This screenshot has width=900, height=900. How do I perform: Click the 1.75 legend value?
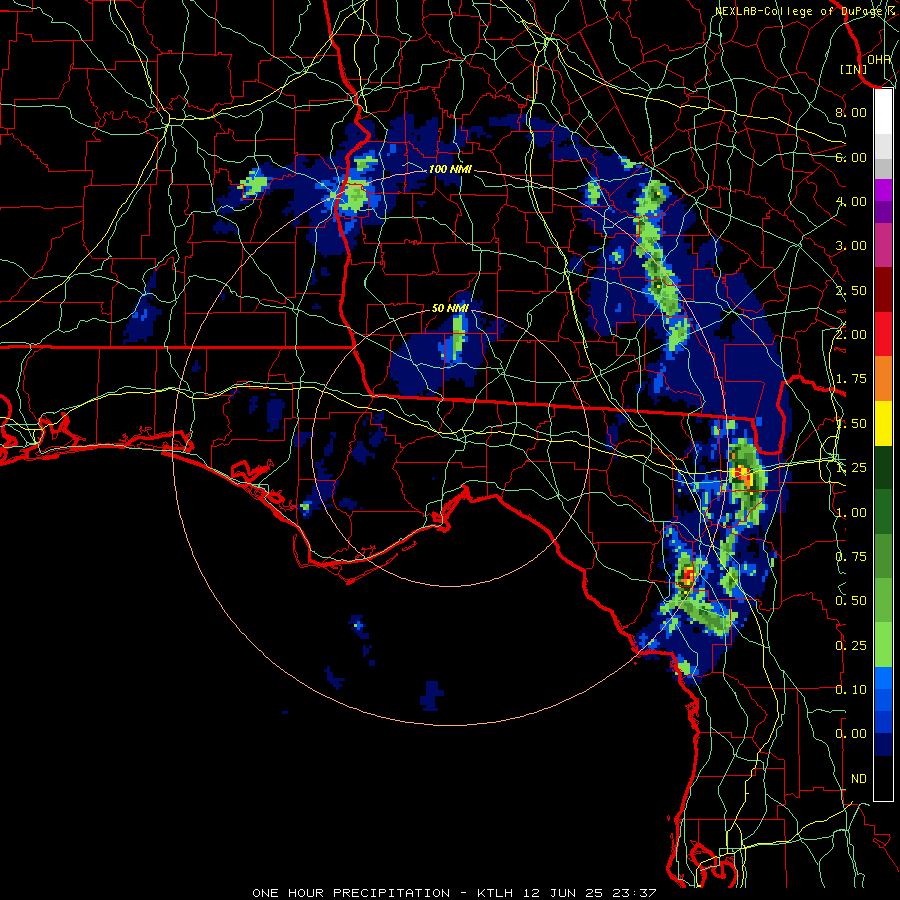(x=851, y=379)
